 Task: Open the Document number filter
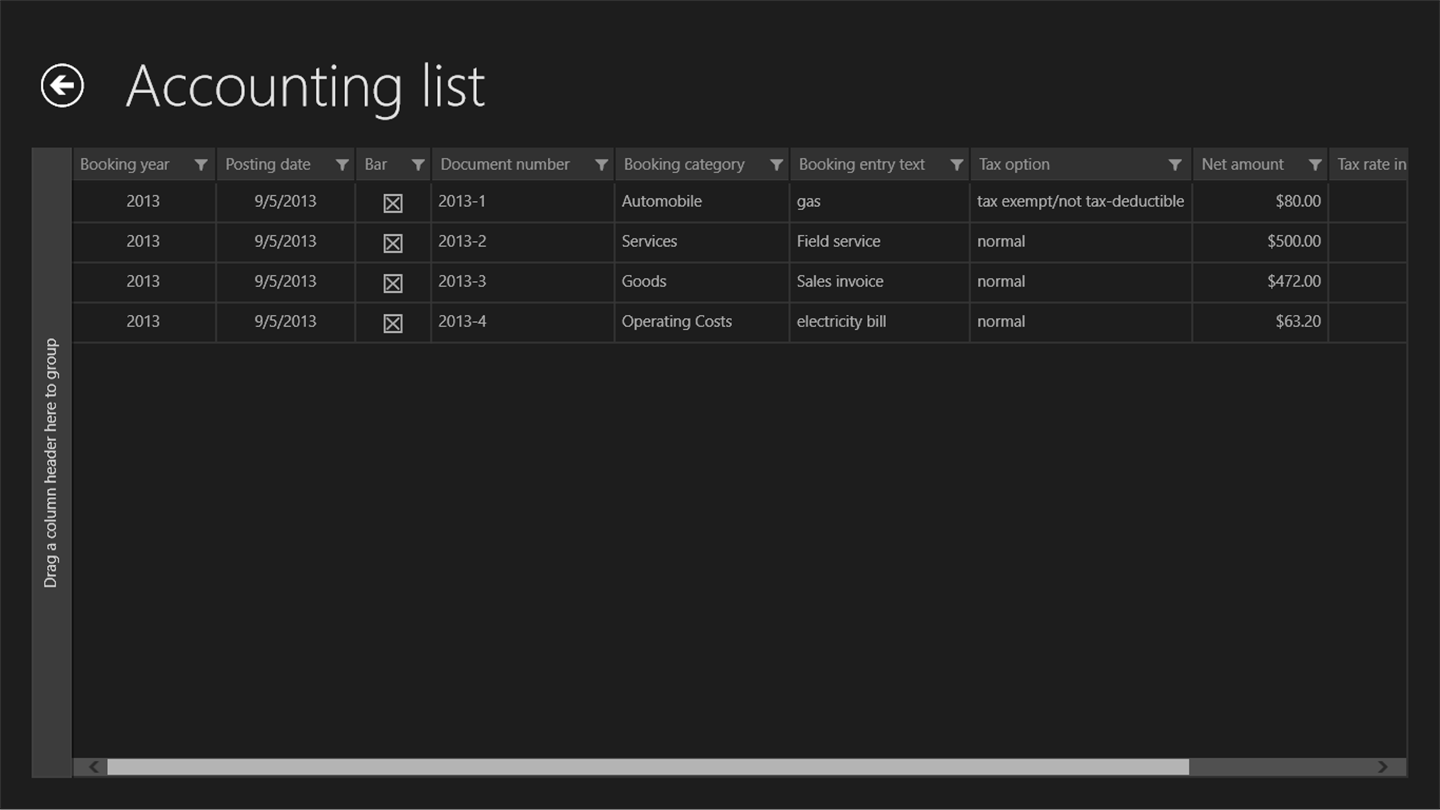coord(601,165)
